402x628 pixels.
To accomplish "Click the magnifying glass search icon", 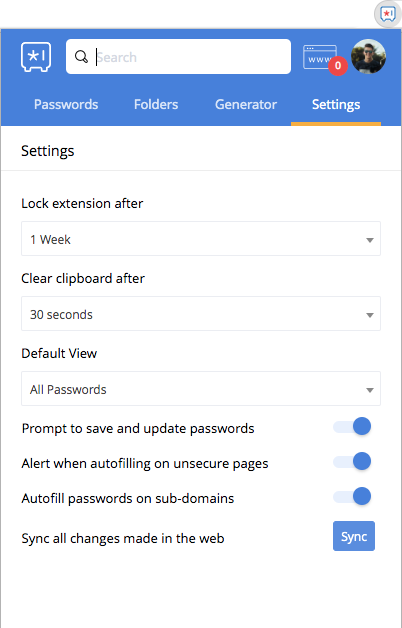I will coord(81,57).
